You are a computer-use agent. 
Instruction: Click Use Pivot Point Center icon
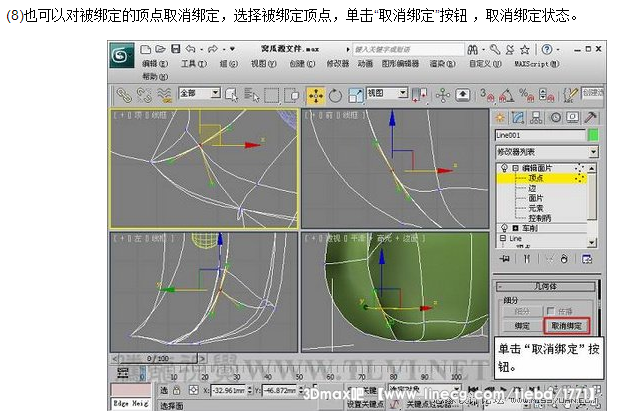point(419,95)
